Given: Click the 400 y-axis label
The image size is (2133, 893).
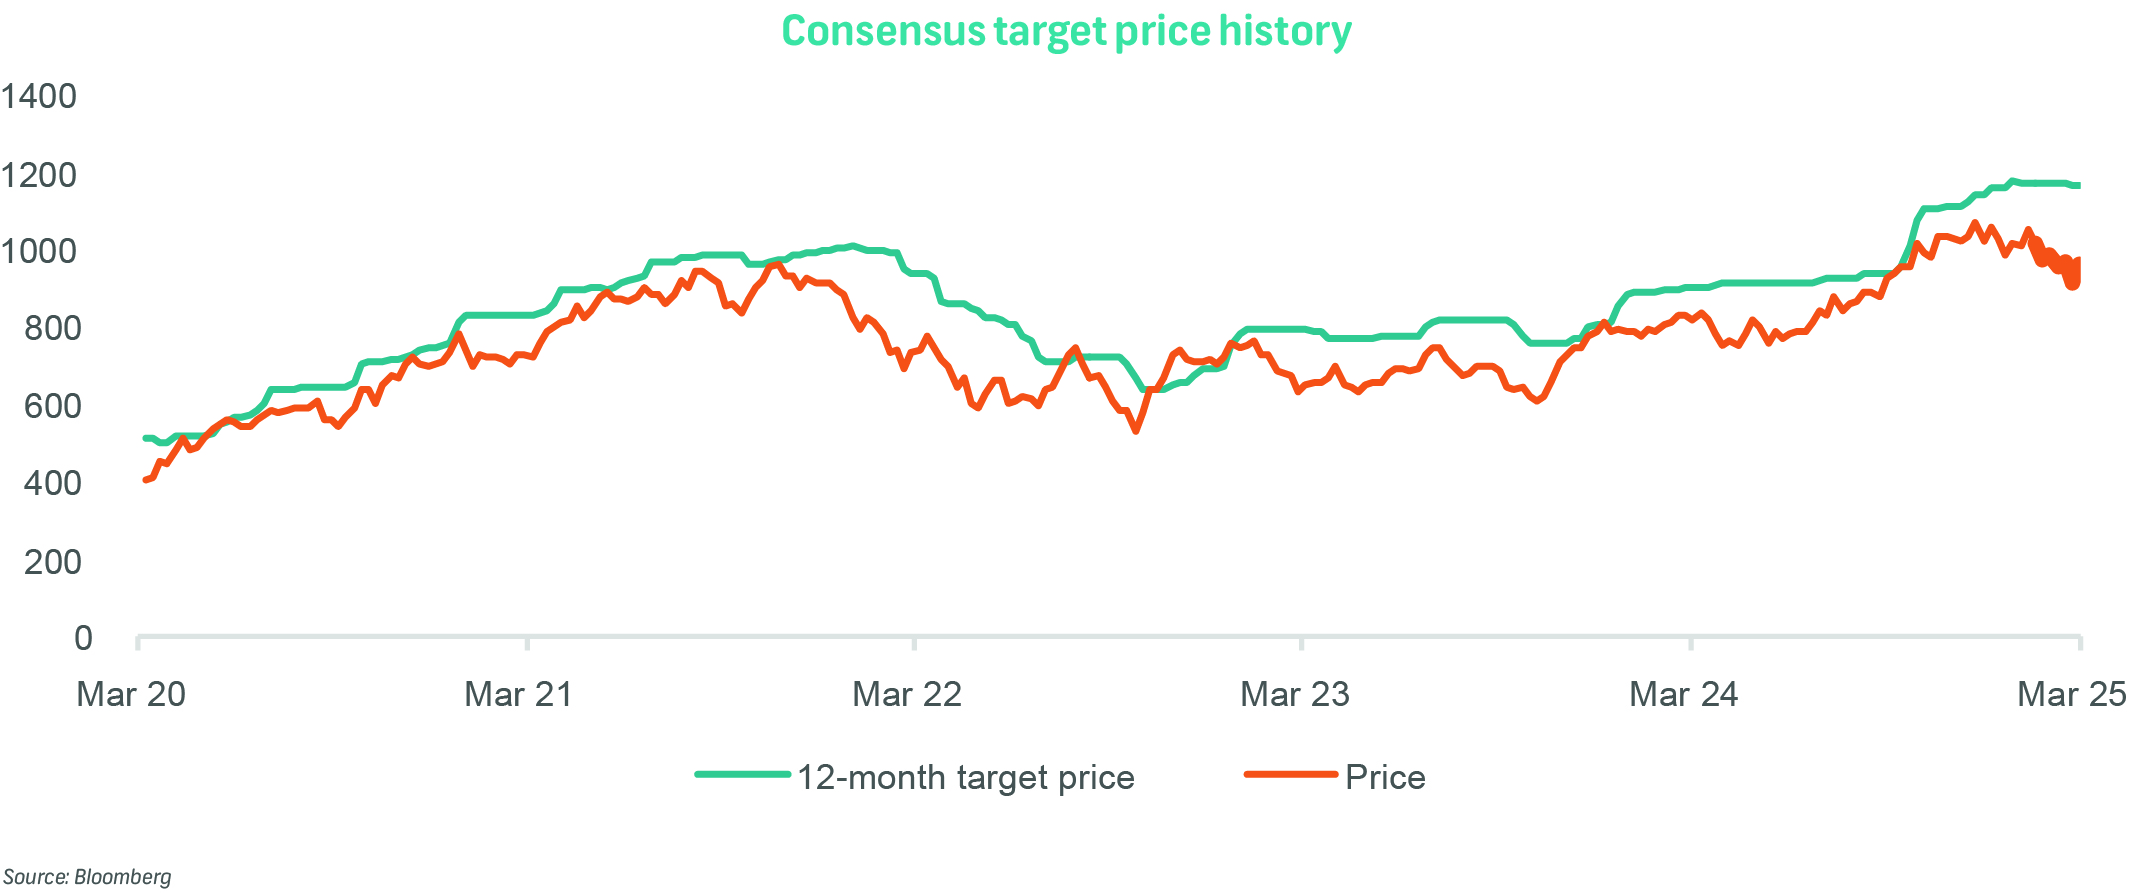Looking at the screenshot, I should (x=52, y=483).
